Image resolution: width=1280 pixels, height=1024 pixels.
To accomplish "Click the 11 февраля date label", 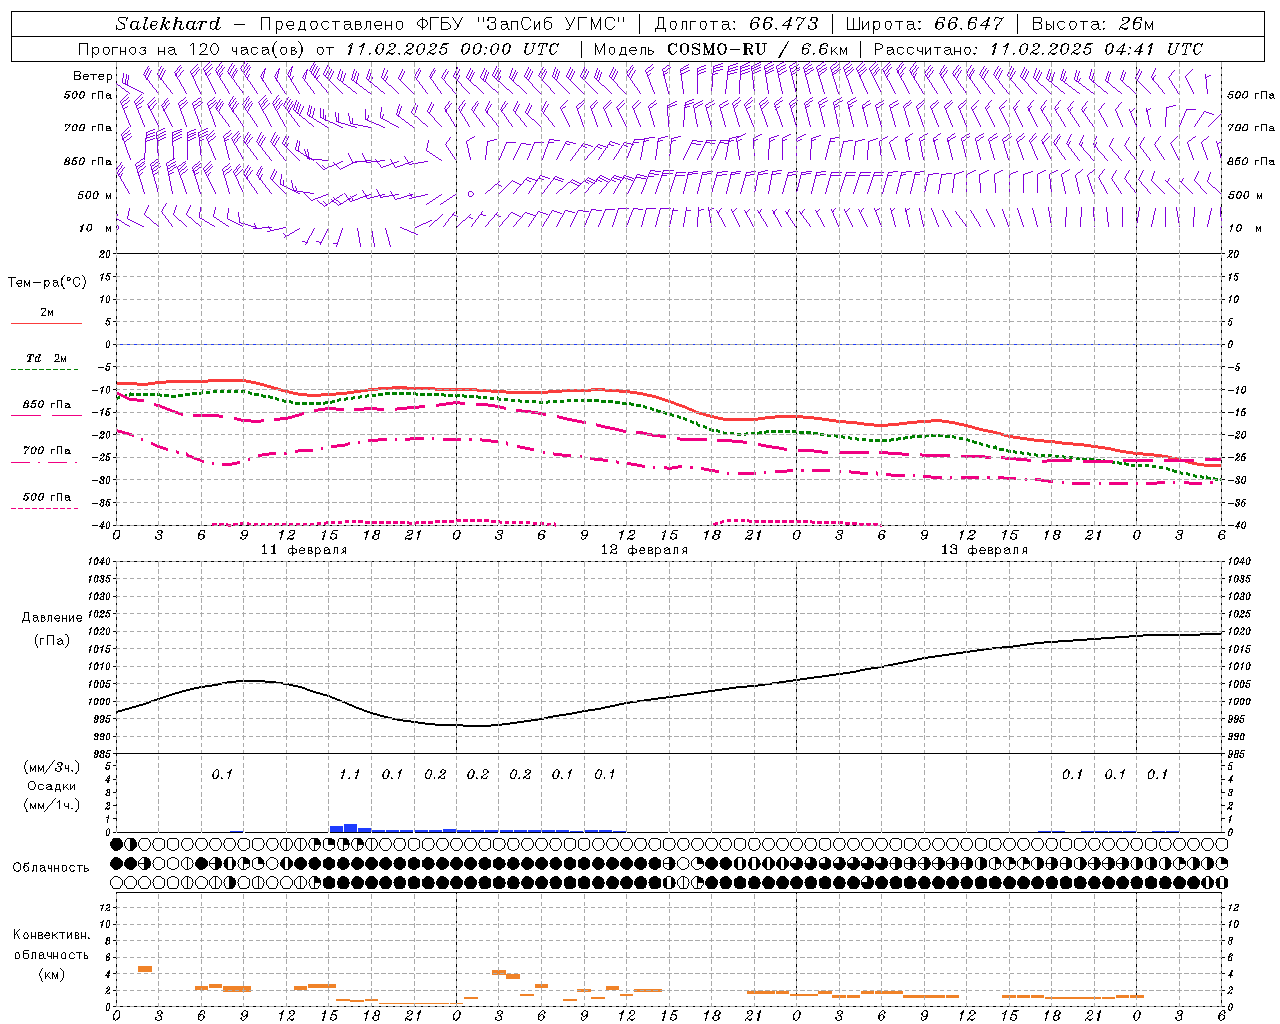I will (x=304, y=550).
